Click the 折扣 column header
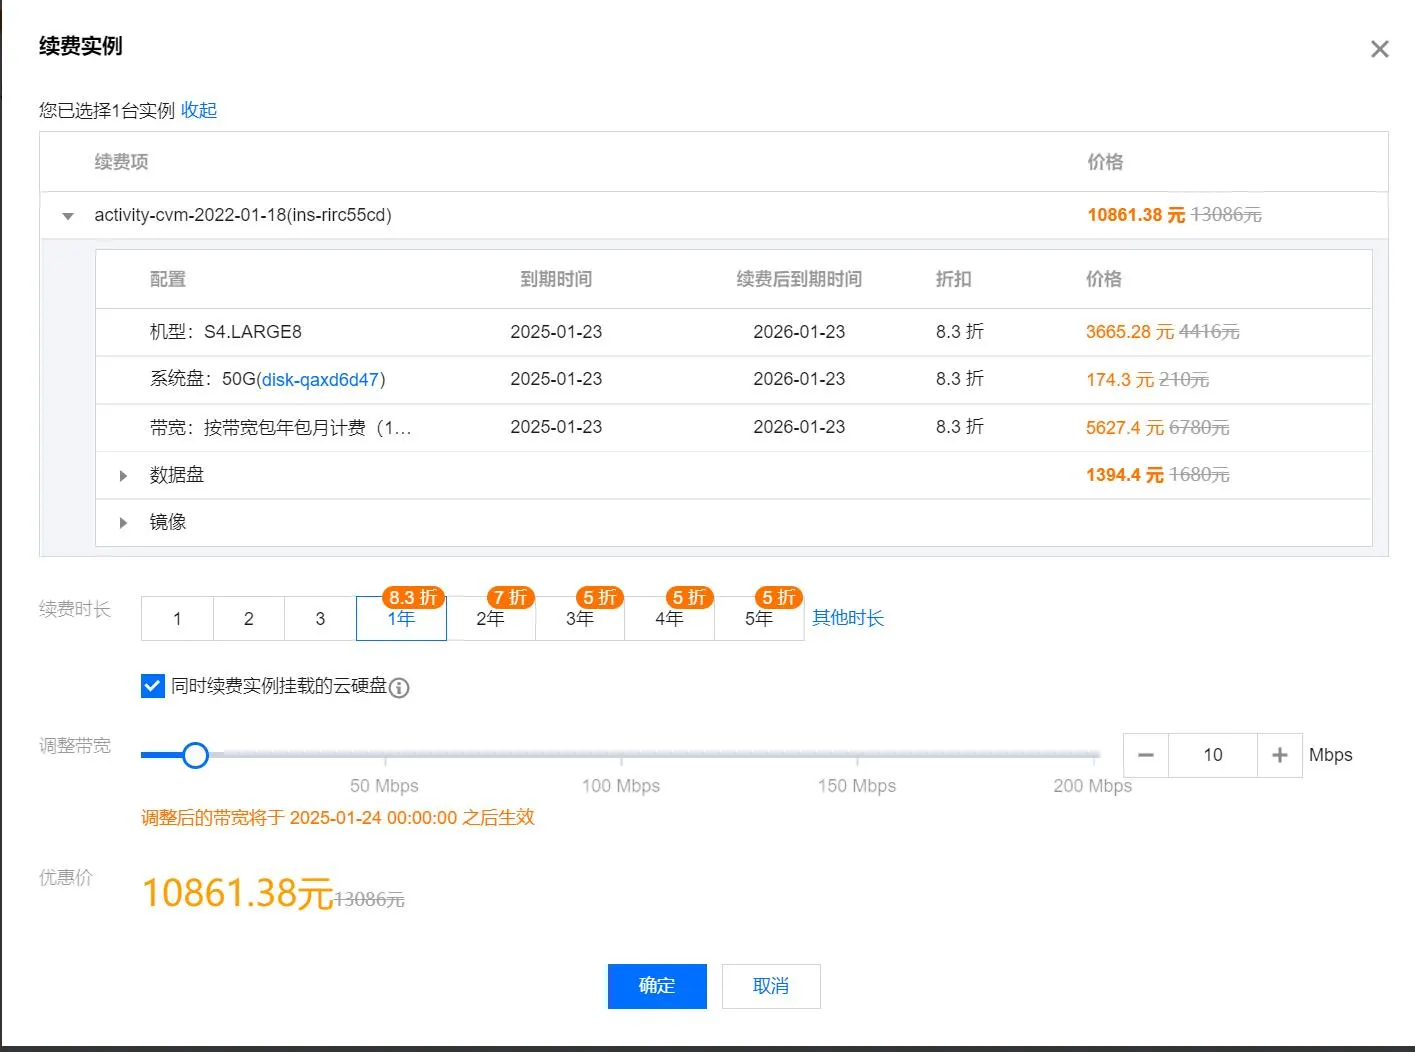 pos(953,279)
